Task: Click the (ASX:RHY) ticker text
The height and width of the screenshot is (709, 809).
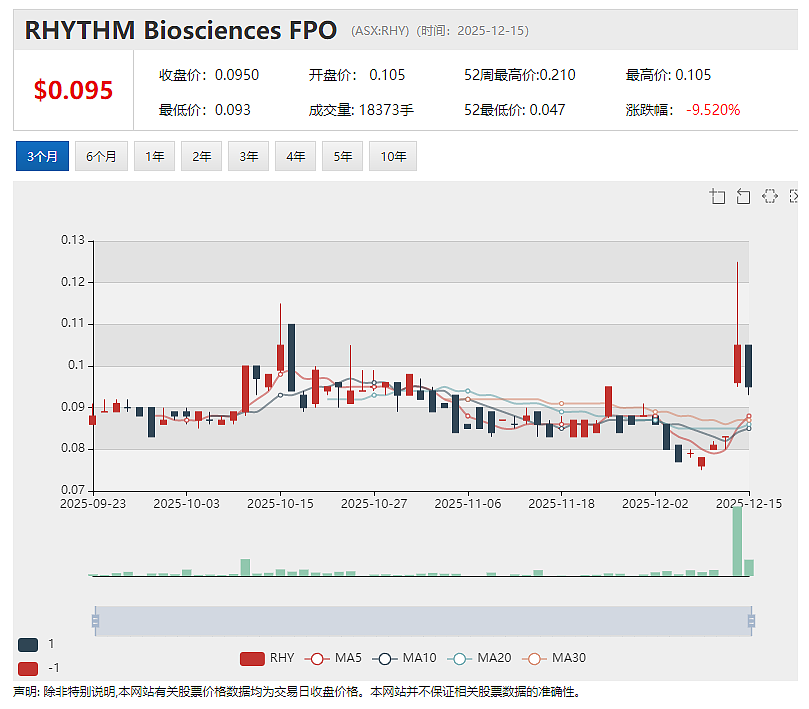Action: [380, 31]
